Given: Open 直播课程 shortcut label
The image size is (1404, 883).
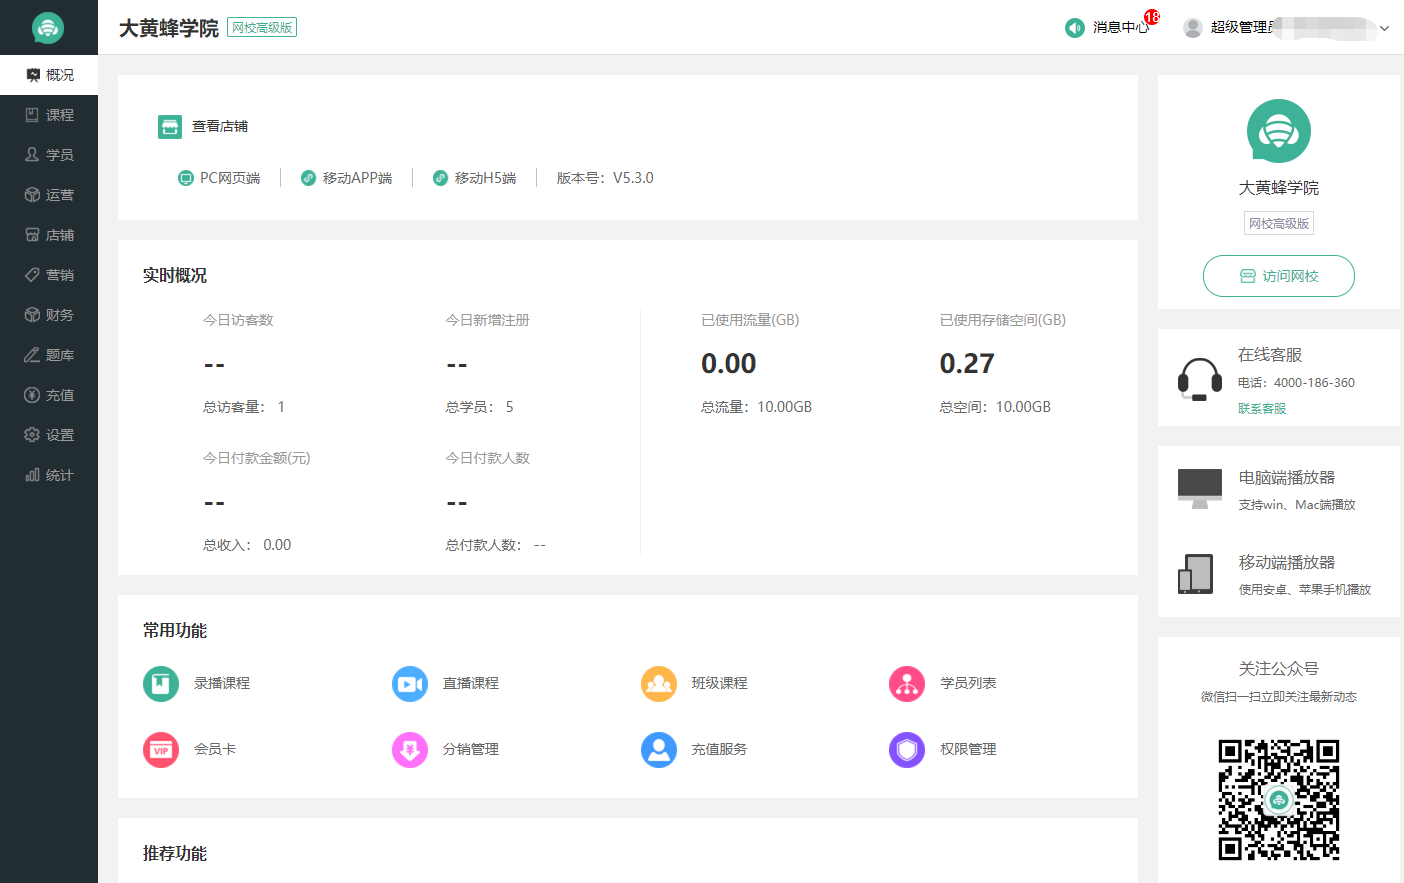Looking at the screenshot, I should point(471,683).
